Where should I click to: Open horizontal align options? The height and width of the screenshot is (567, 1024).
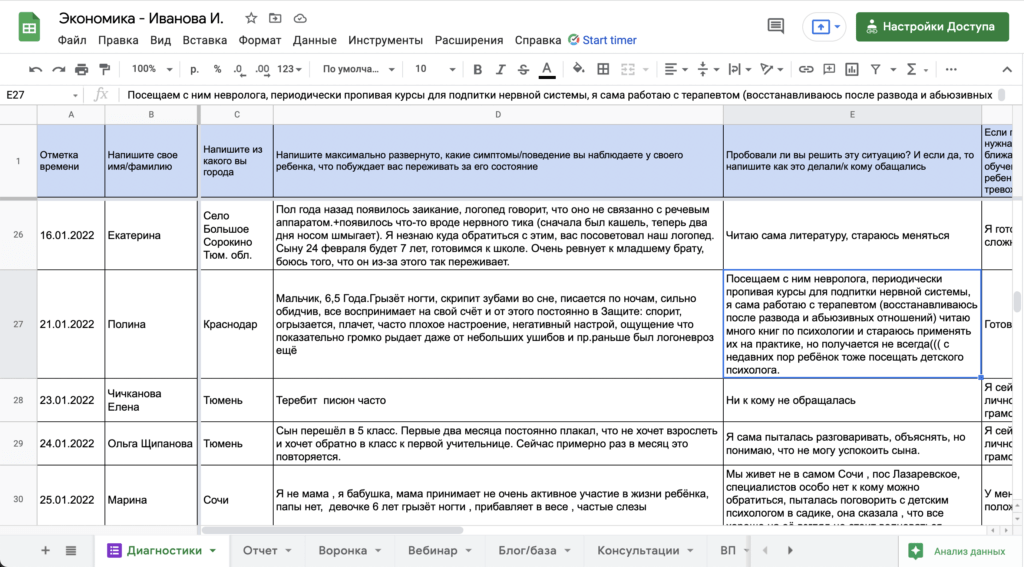(x=675, y=69)
